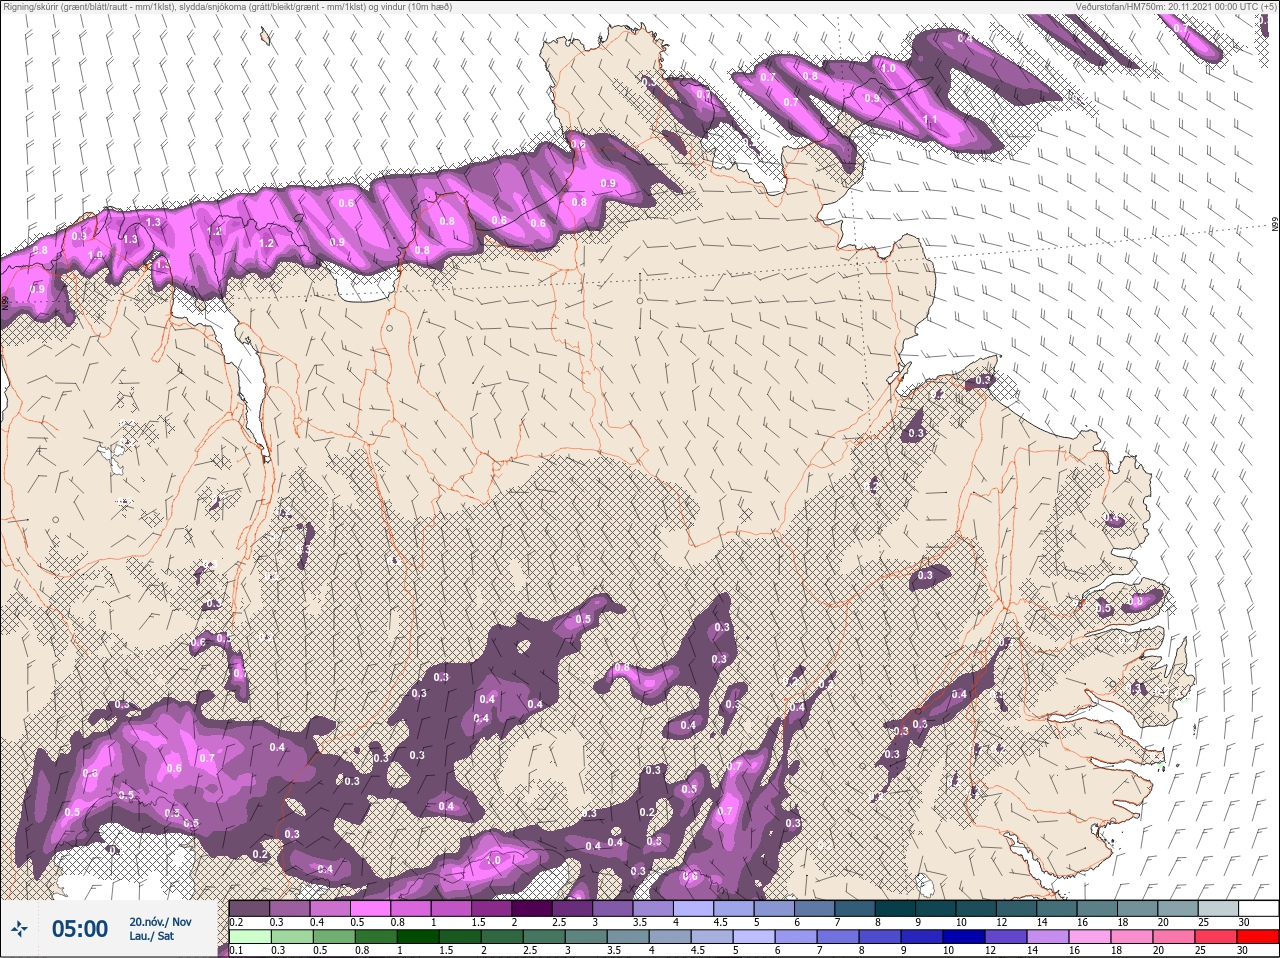Select the bright red swatch ending the lower legend row
1280x958 pixels.
click(1258, 937)
